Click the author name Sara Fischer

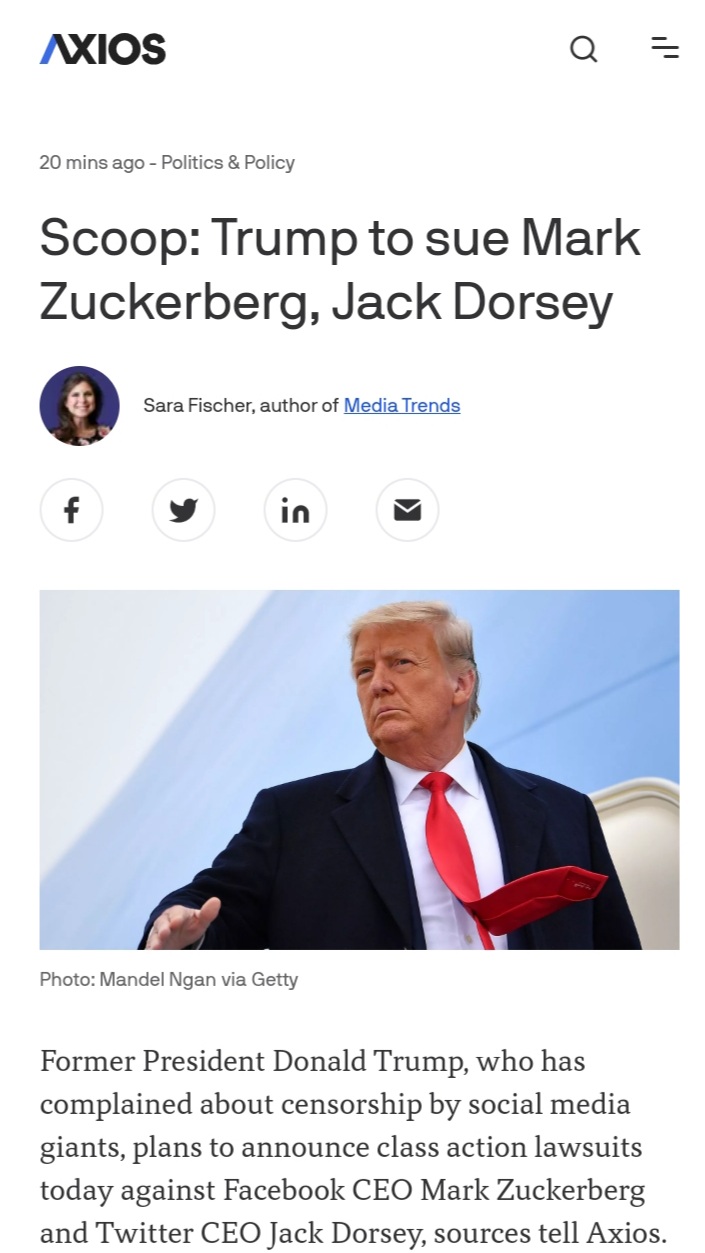point(198,405)
